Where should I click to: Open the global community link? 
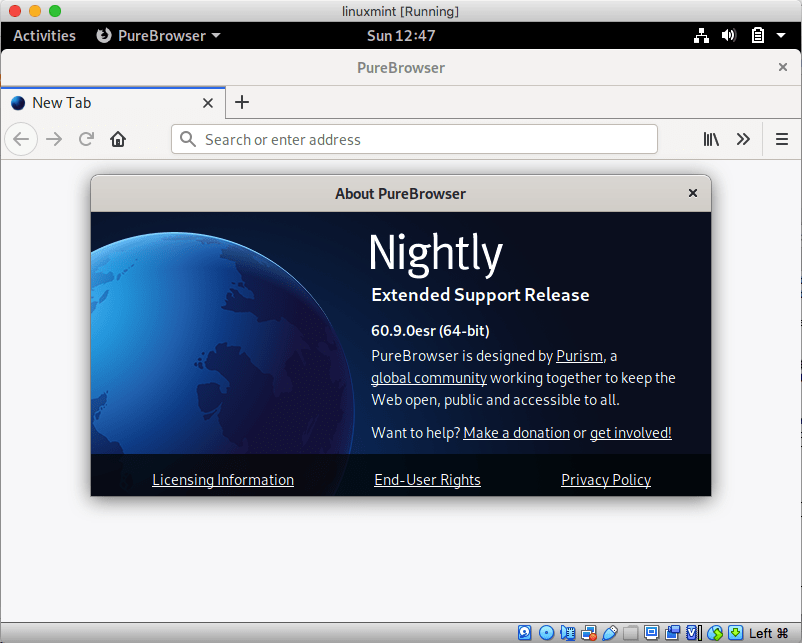click(x=429, y=378)
